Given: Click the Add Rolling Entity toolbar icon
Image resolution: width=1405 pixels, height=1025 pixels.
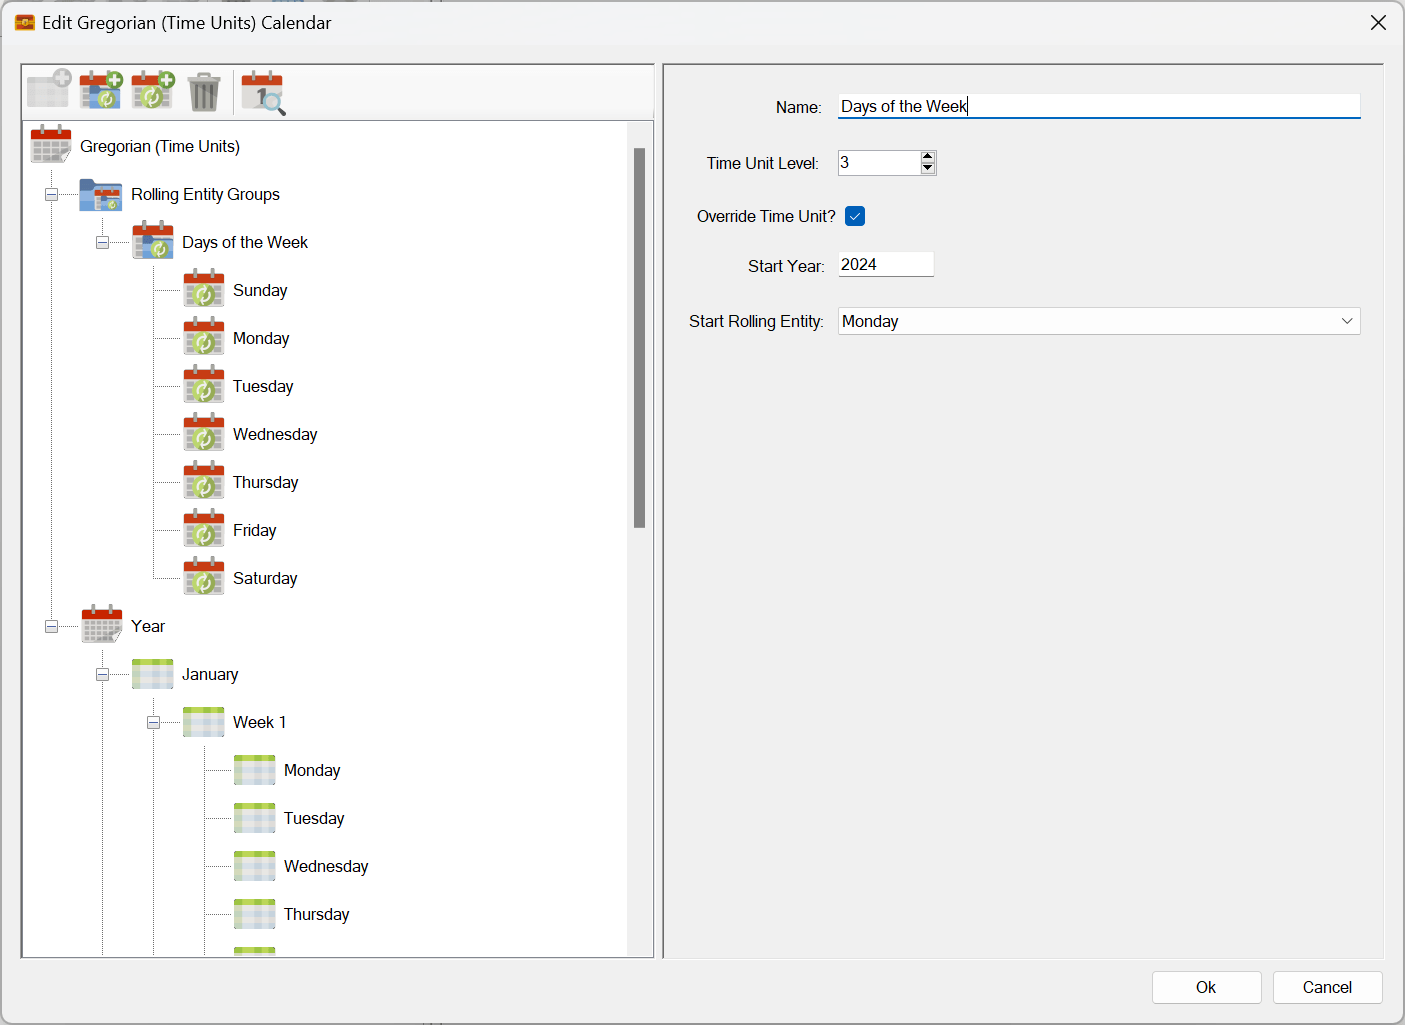Looking at the screenshot, I should [x=153, y=91].
